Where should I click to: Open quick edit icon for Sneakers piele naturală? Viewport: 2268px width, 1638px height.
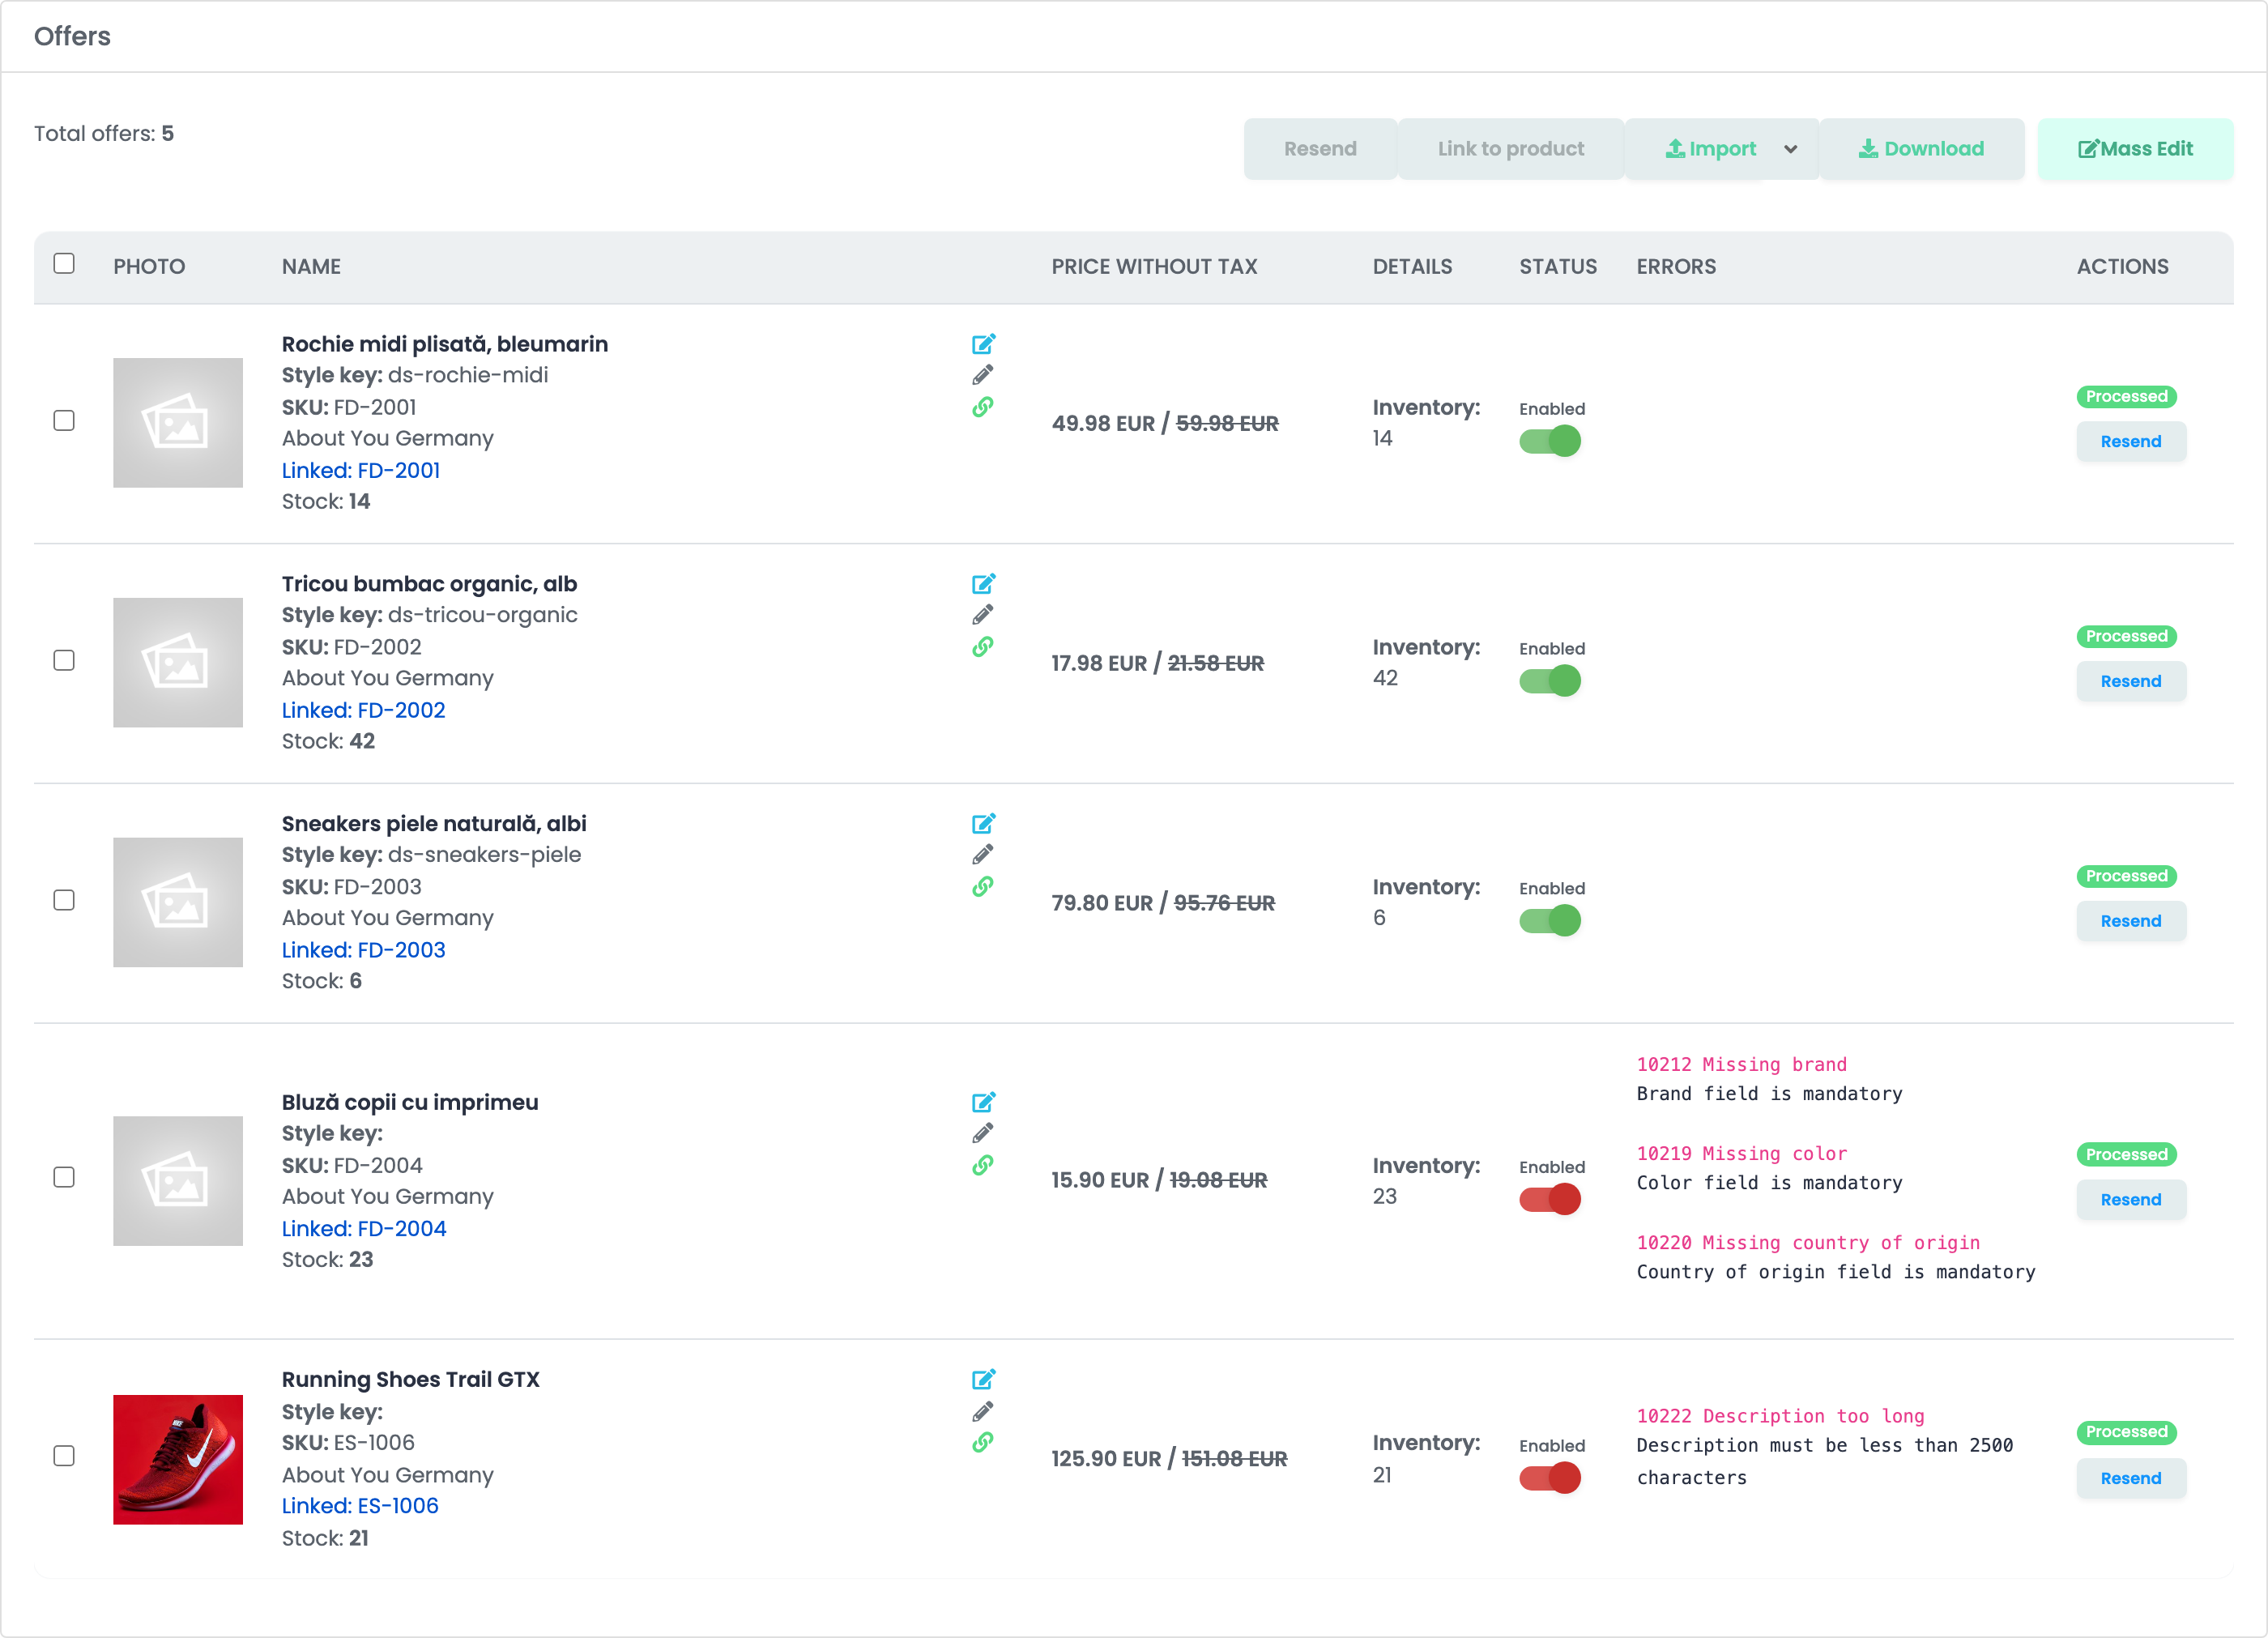tap(983, 824)
